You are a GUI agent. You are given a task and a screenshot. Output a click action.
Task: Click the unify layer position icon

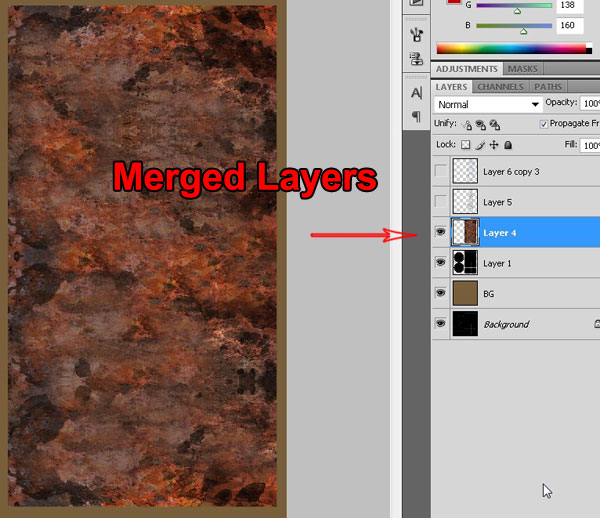tap(467, 124)
